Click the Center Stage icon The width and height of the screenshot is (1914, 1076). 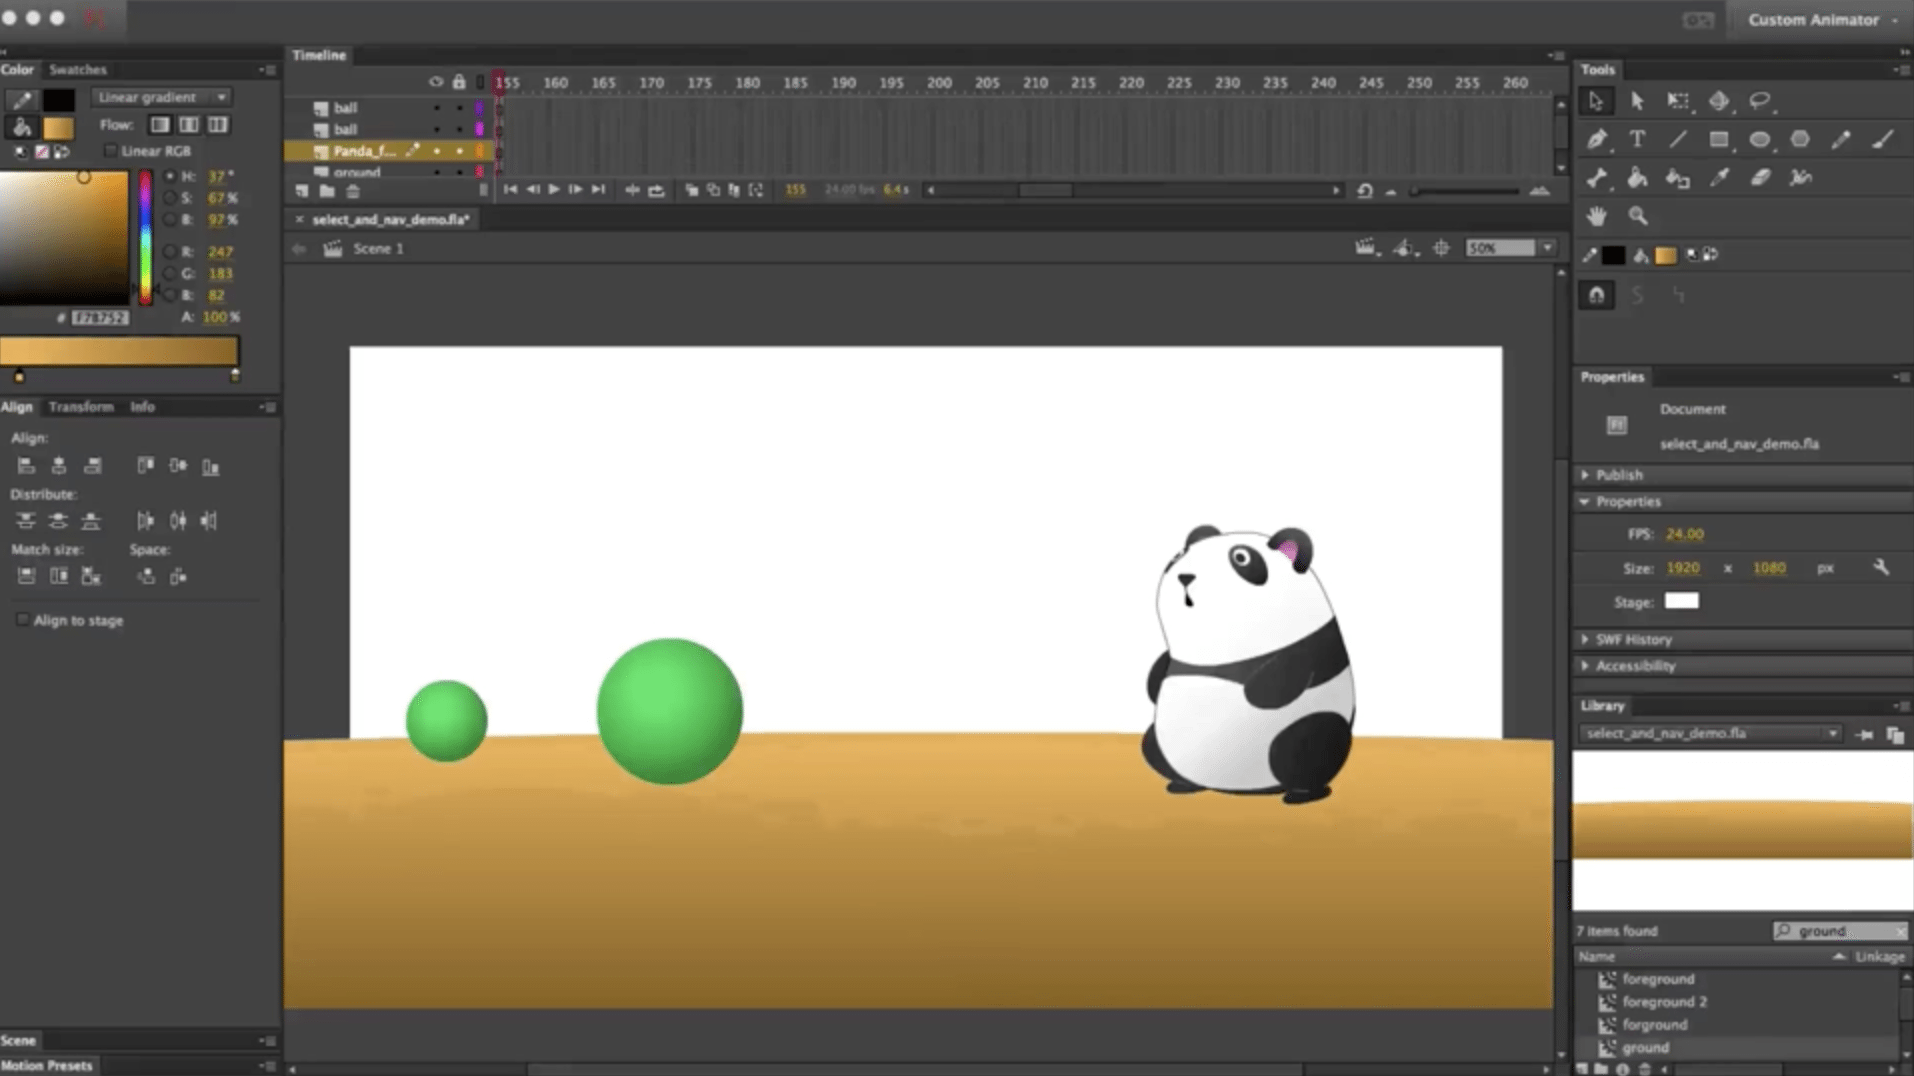(1441, 248)
